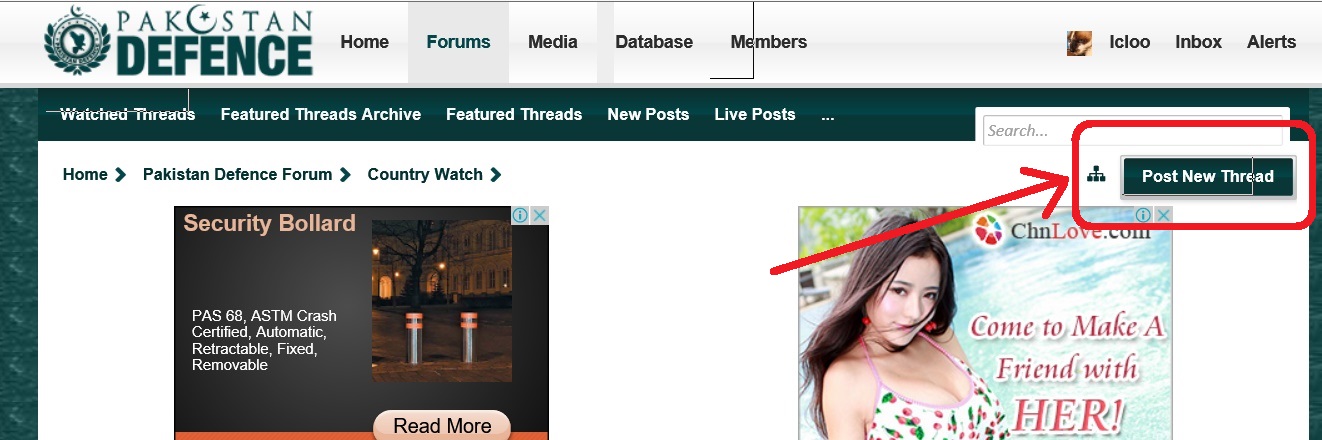This screenshot has width=1322, height=440.
Task: Close the Security Bollard ad with X icon
Action: [539, 215]
